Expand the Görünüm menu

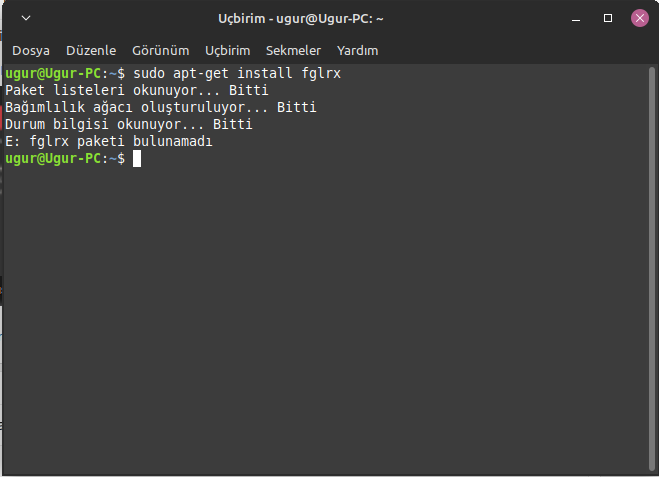click(160, 50)
